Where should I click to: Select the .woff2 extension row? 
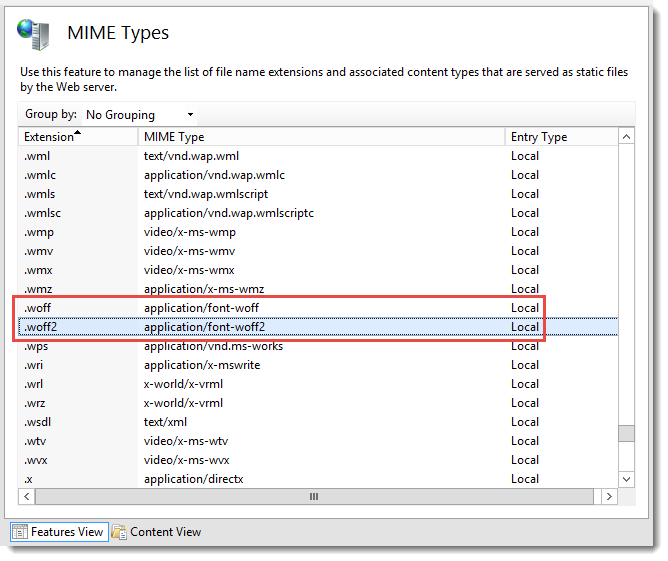point(318,327)
